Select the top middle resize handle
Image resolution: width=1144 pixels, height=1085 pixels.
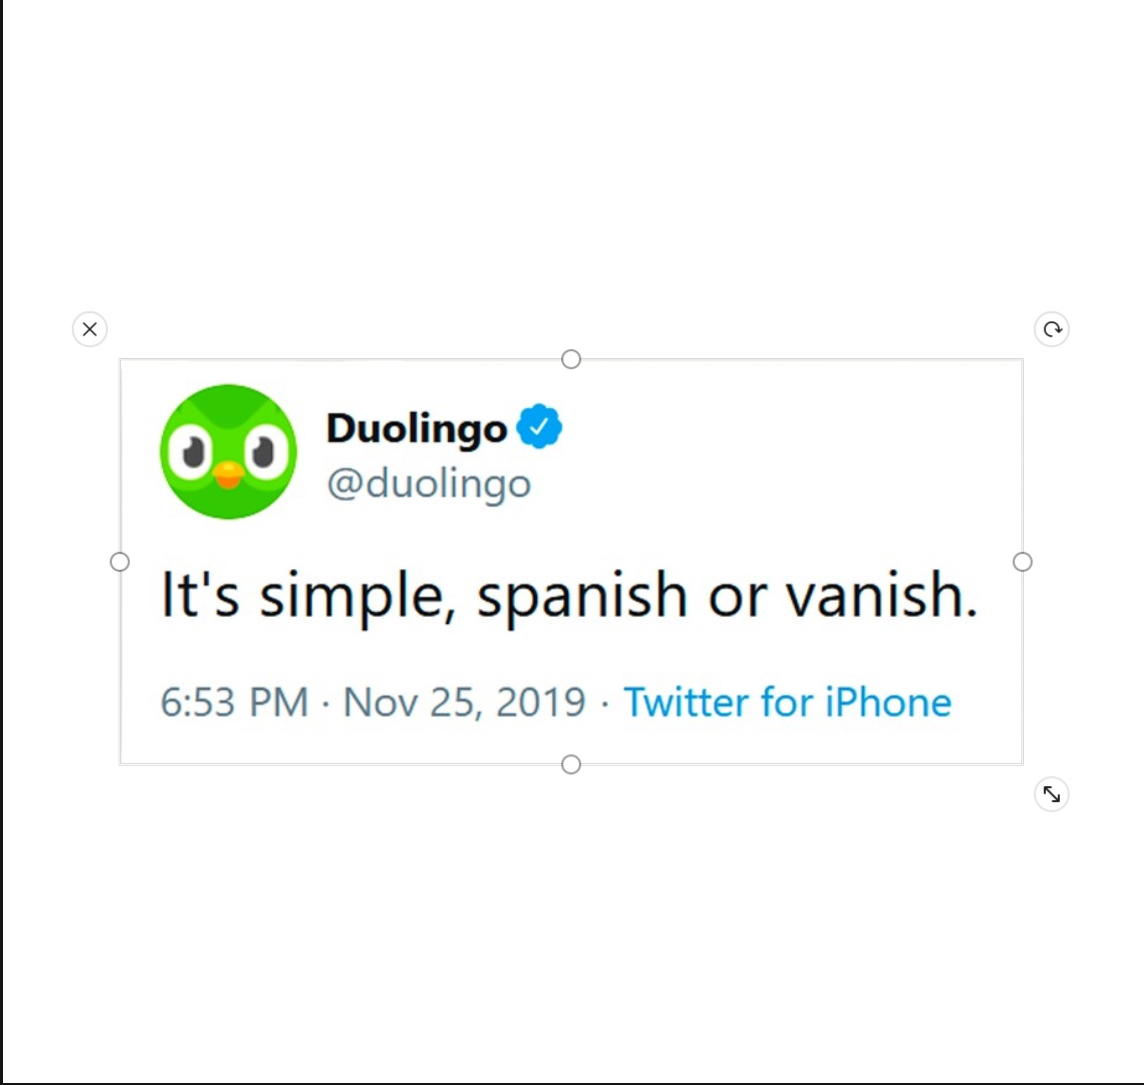pyautogui.click(x=571, y=359)
